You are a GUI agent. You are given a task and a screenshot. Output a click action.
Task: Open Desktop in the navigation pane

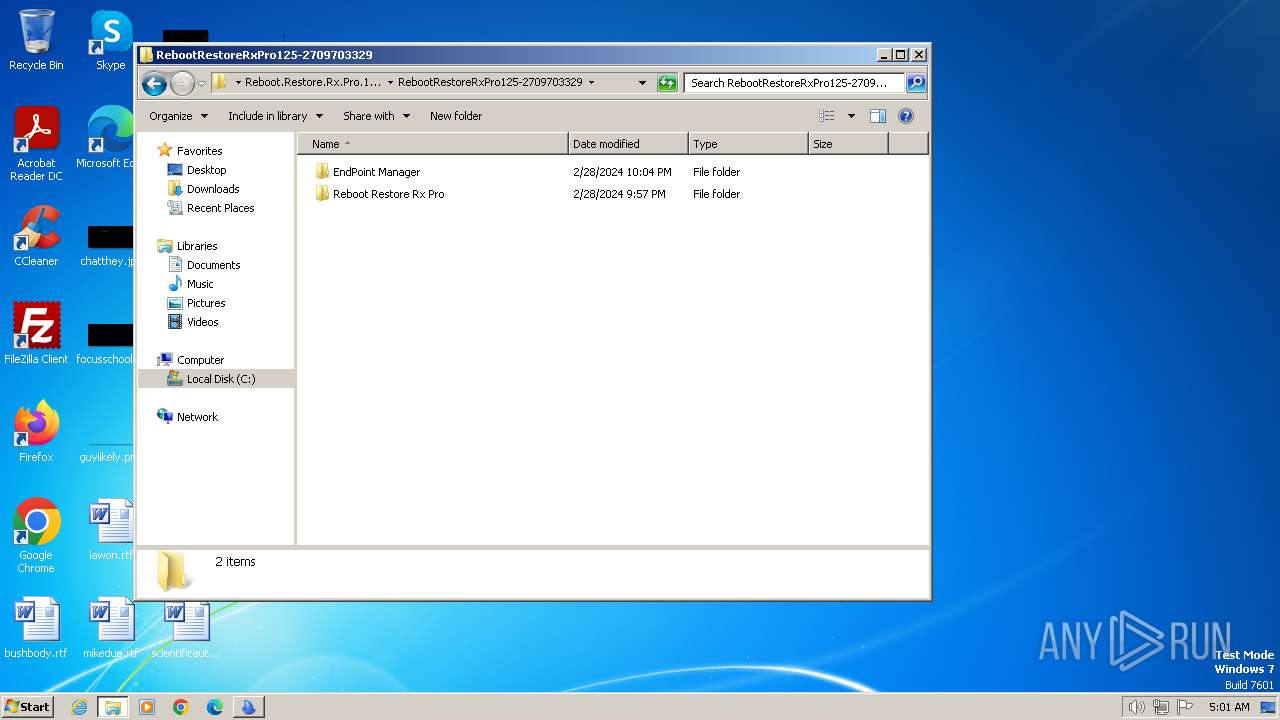pos(206,170)
